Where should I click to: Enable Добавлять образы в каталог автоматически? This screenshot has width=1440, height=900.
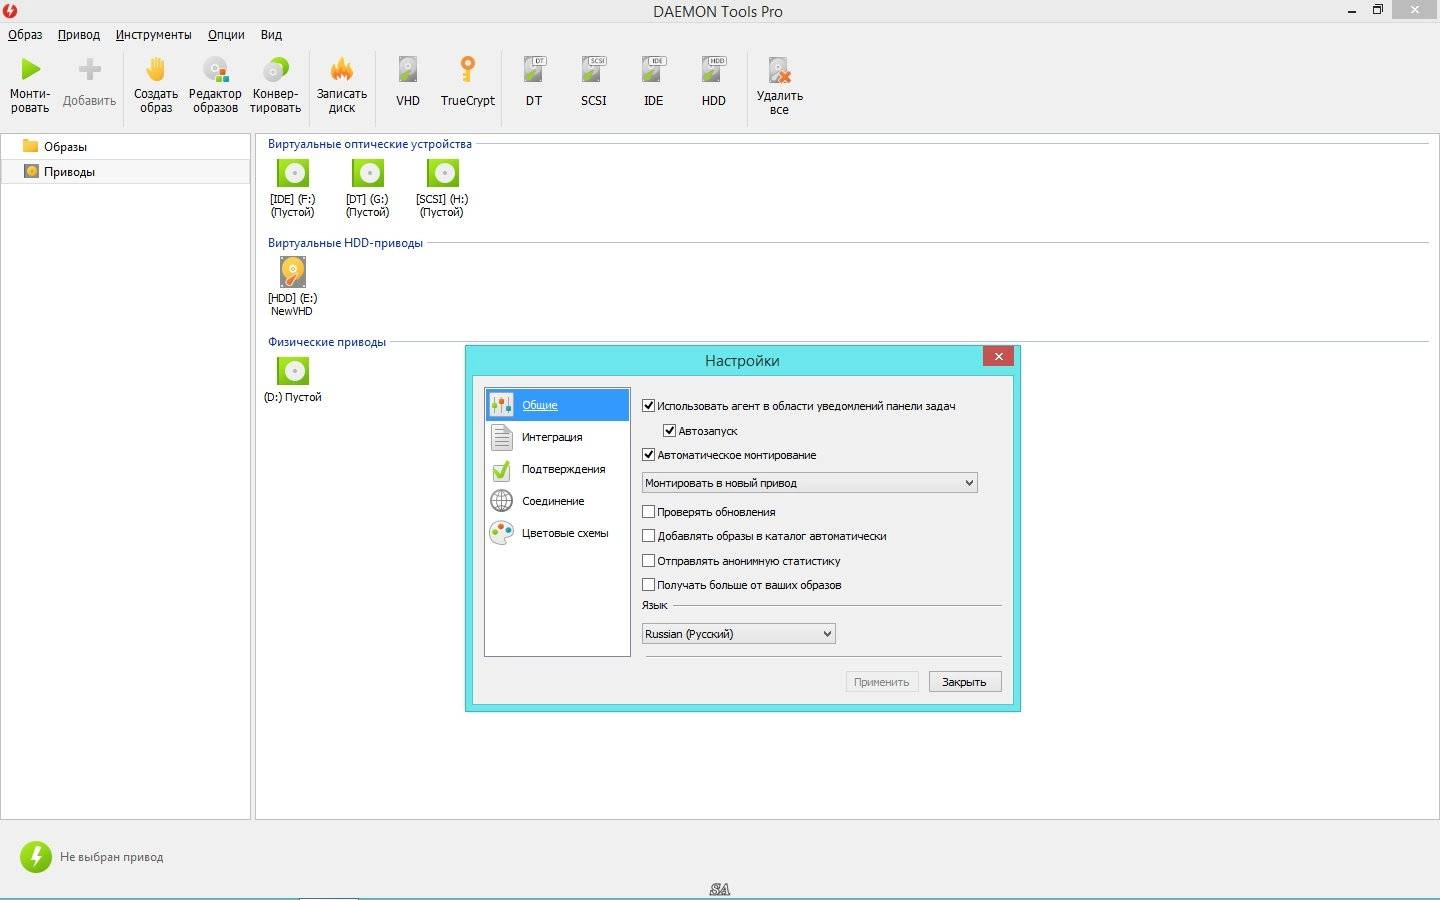coord(648,536)
